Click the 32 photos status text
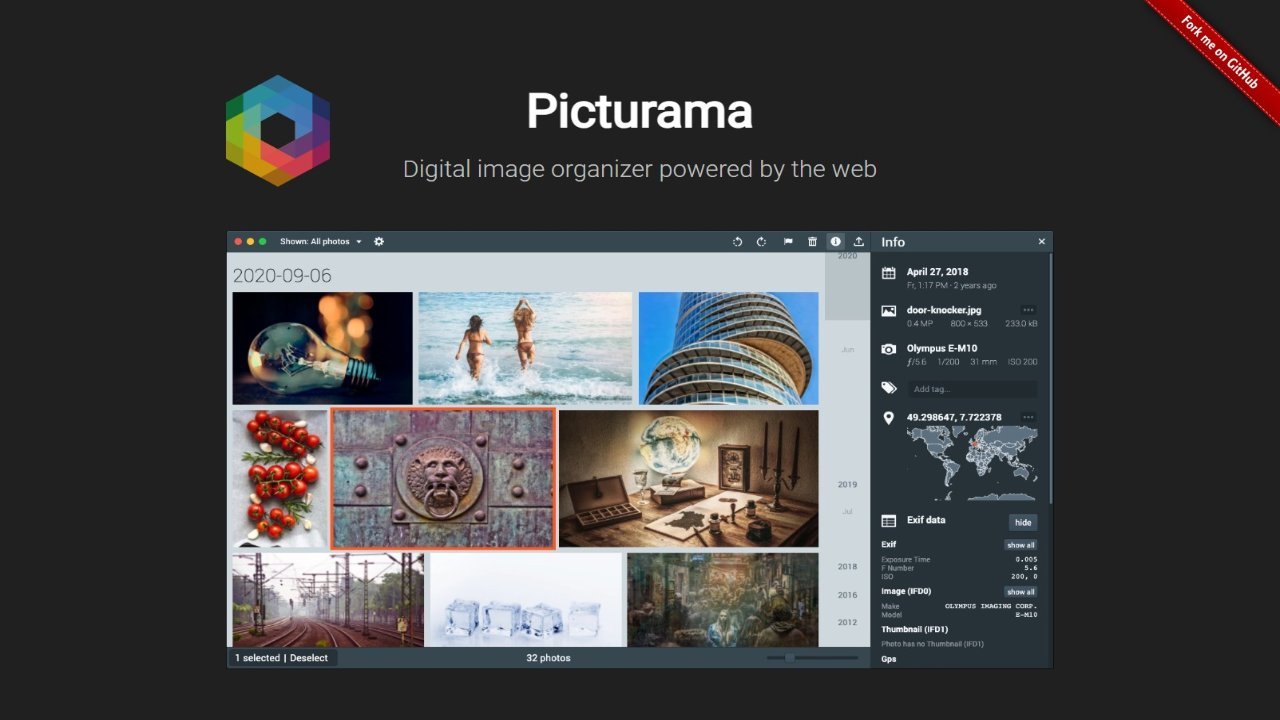The height and width of the screenshot is (720, 1280). click(548, 658)
